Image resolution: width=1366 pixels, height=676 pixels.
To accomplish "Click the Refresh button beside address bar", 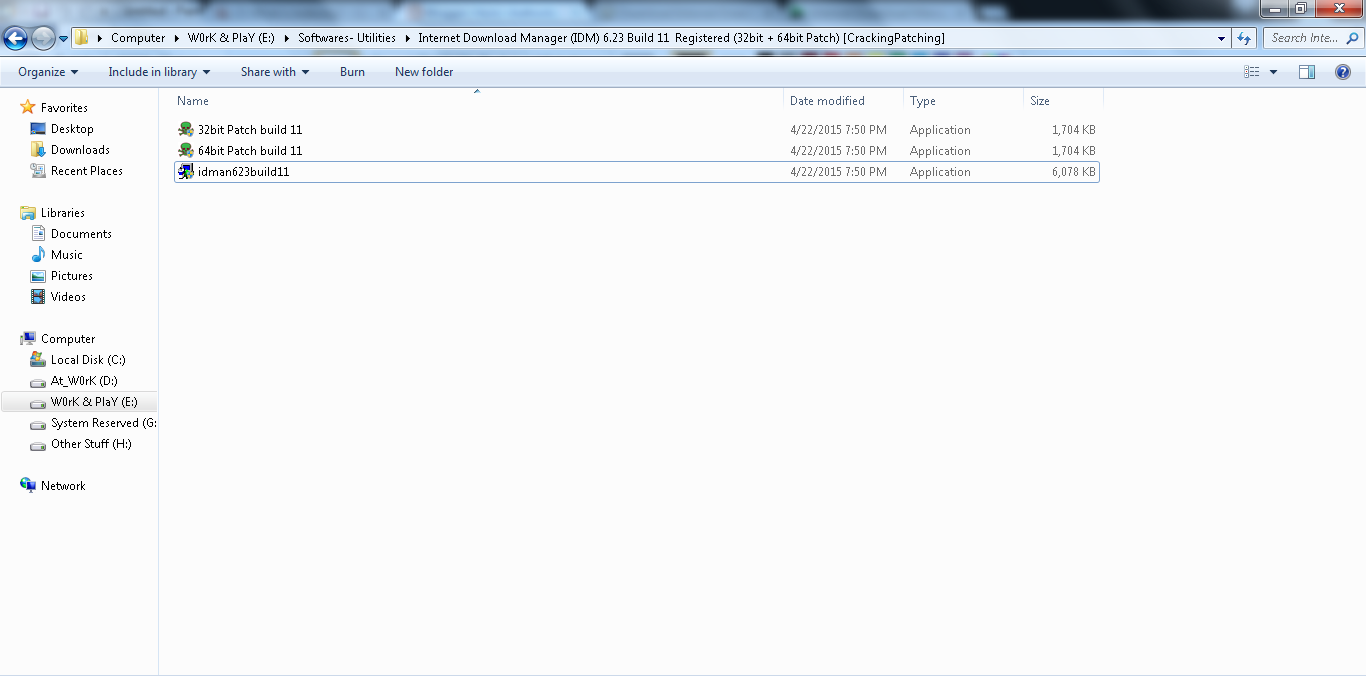I will pos(1244,38).
